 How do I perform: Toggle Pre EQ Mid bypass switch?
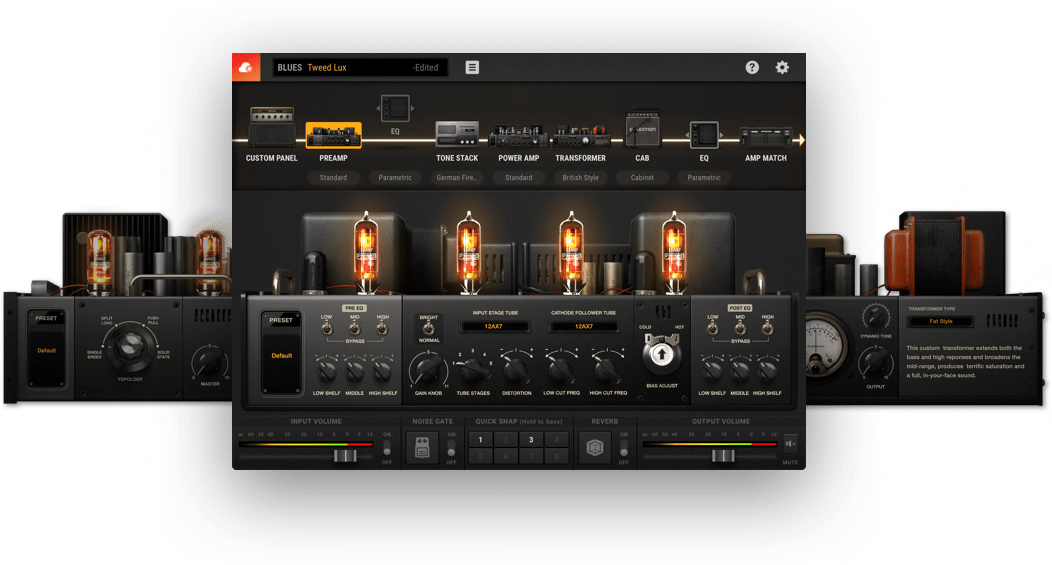354,328
